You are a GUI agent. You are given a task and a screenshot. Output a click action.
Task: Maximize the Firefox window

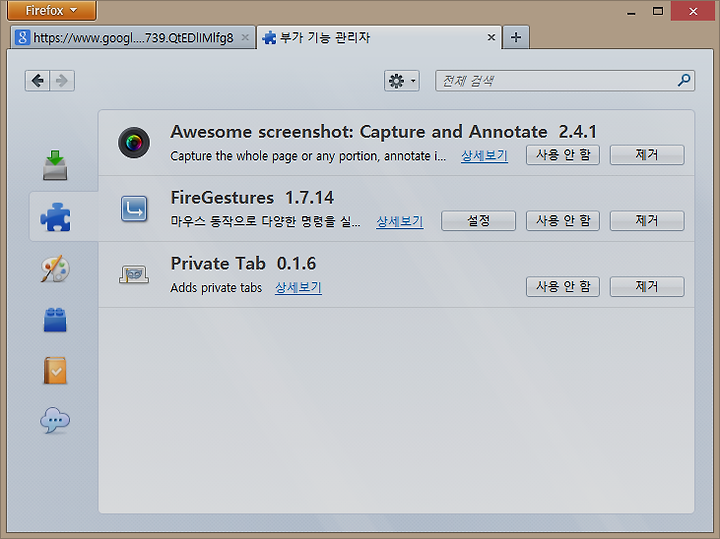click(x=658, y=11)
